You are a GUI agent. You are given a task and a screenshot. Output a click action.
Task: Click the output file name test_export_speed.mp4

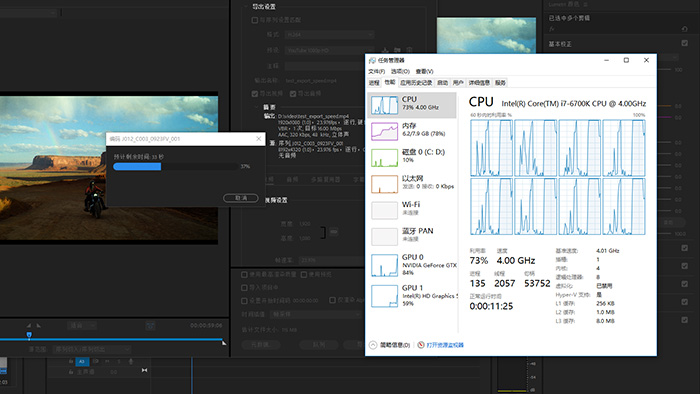(311, 81)
